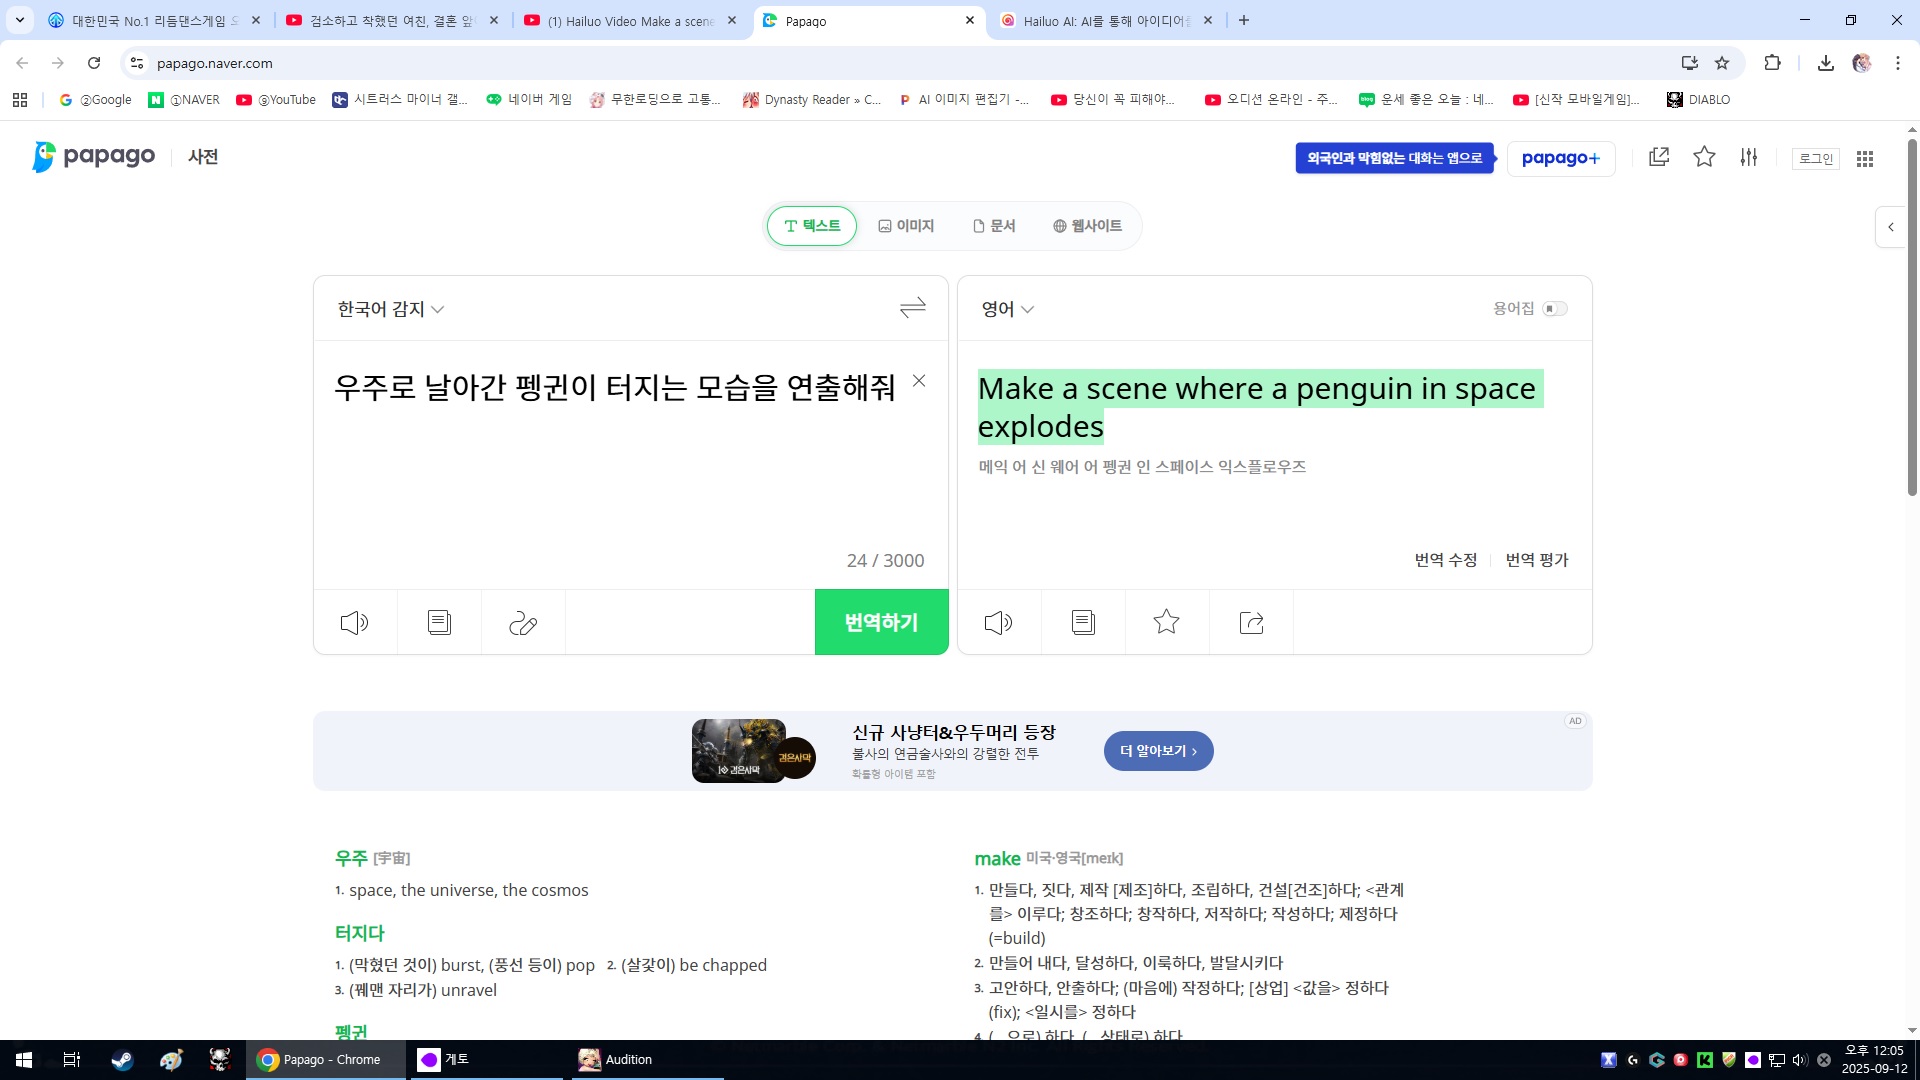The width and height of the screenshot is (1920, 1080).
Task: Share translation result icon
Action: click(1251, 623)
